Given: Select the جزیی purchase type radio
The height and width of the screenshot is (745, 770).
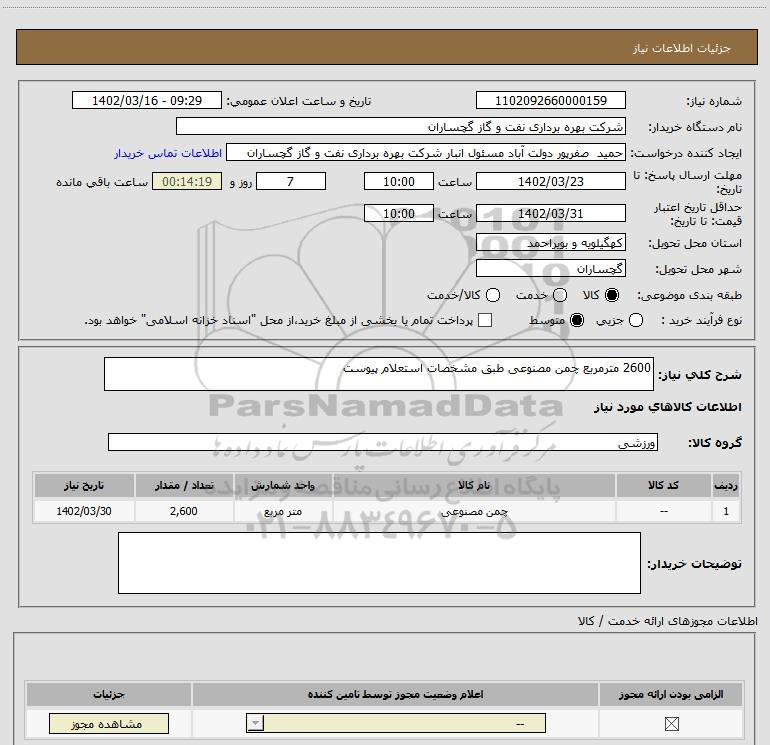Looking at the screenshot, I should pyautogui.click(x=636, y=320).
